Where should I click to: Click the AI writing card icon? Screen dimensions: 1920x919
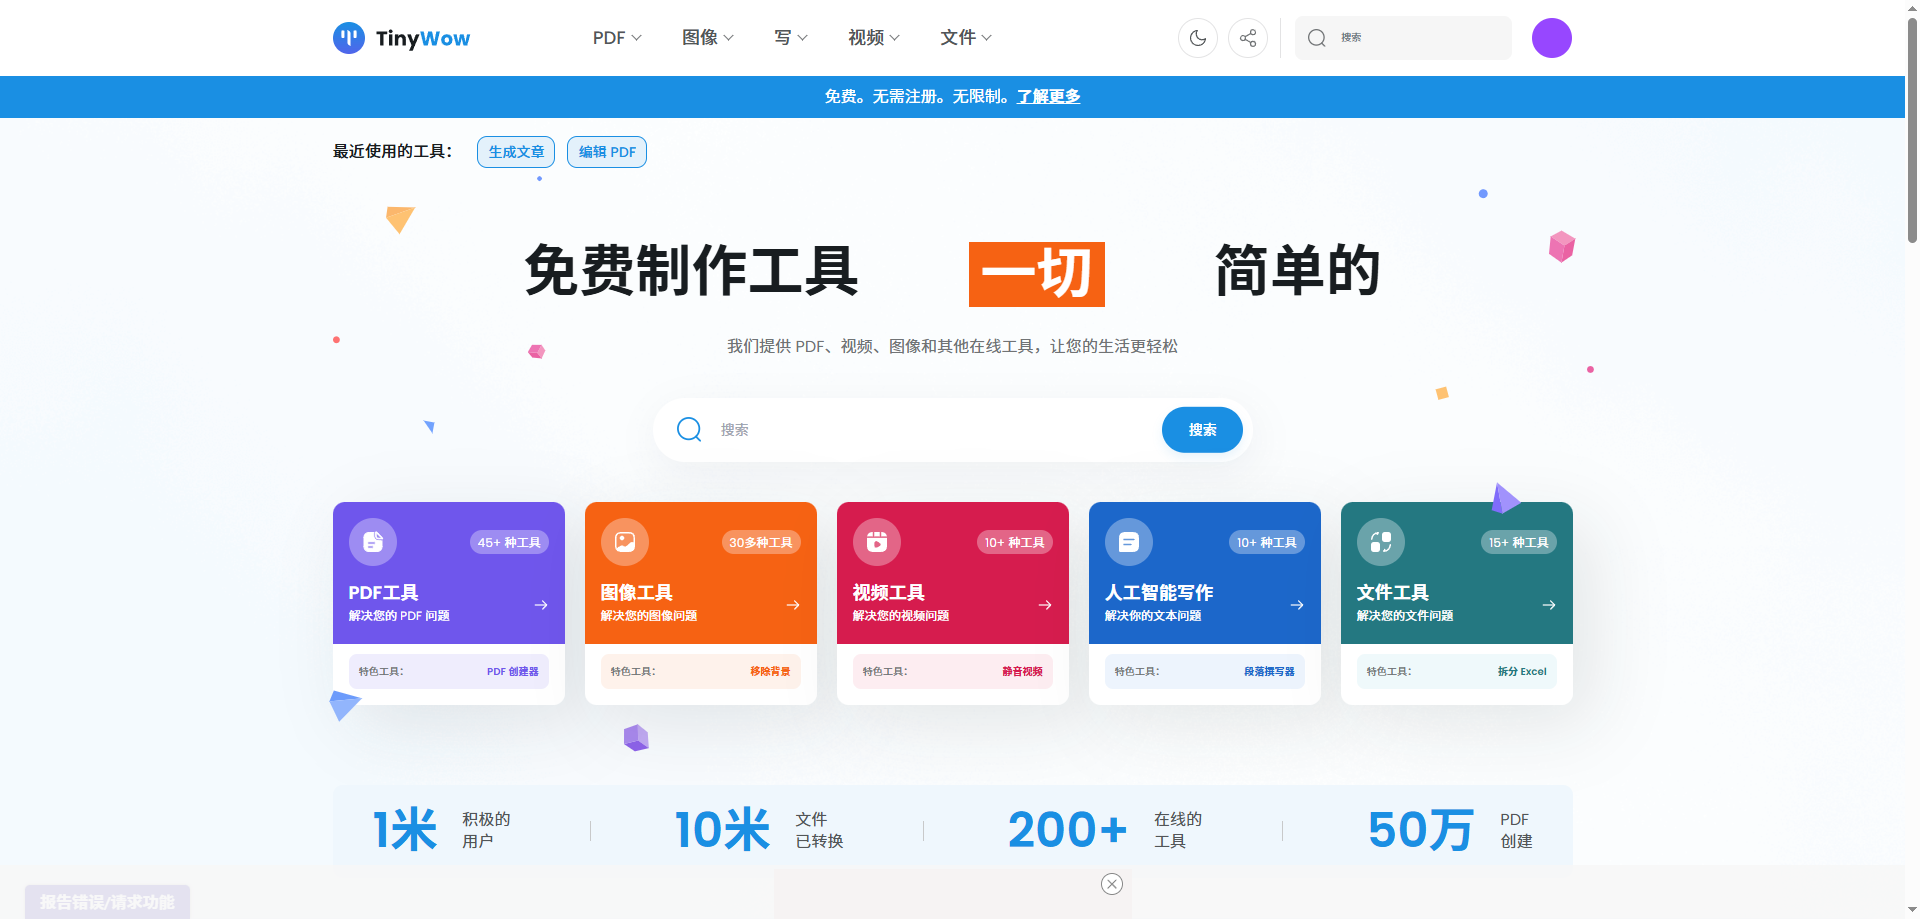1129,542
